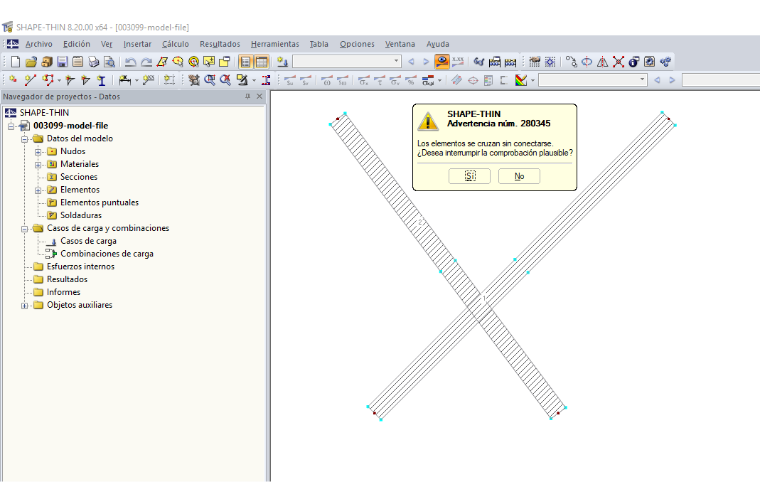
Task: Expand the Materiales tree node
Action: 38,165
